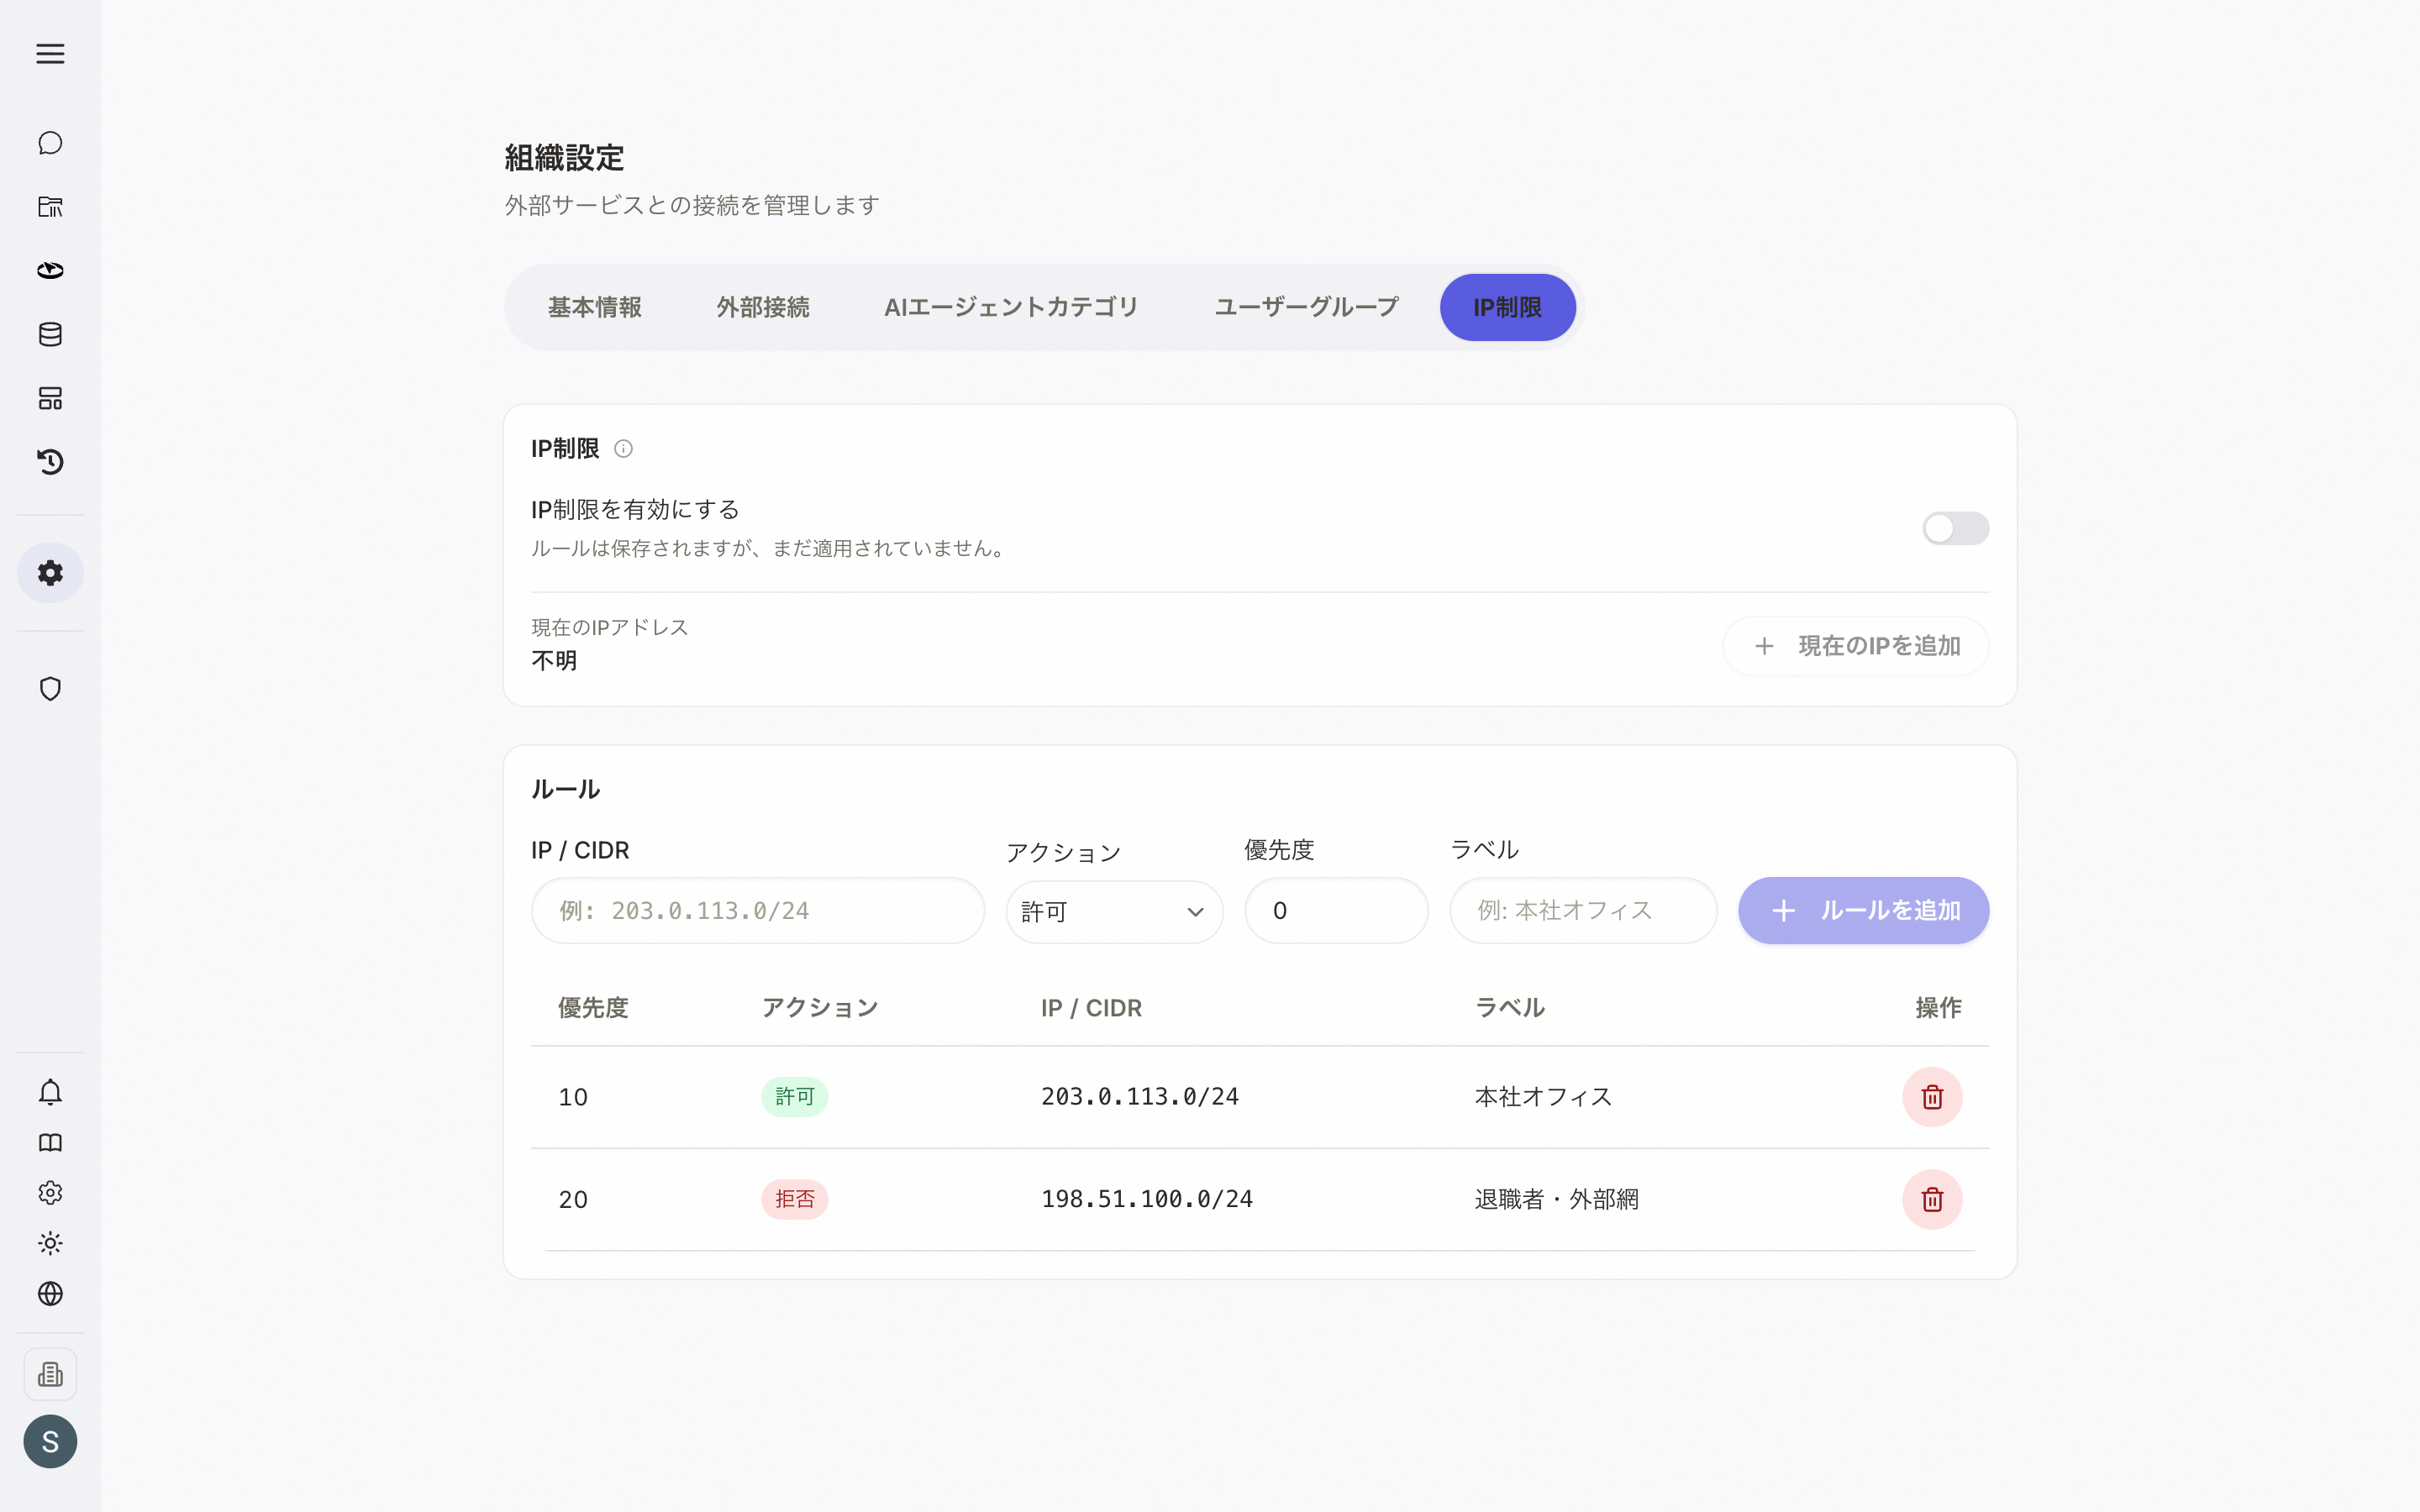Click the eye-shaped agent icon in sidebar
Viewport: 2420px width, 1512px height.
point(50,271)
